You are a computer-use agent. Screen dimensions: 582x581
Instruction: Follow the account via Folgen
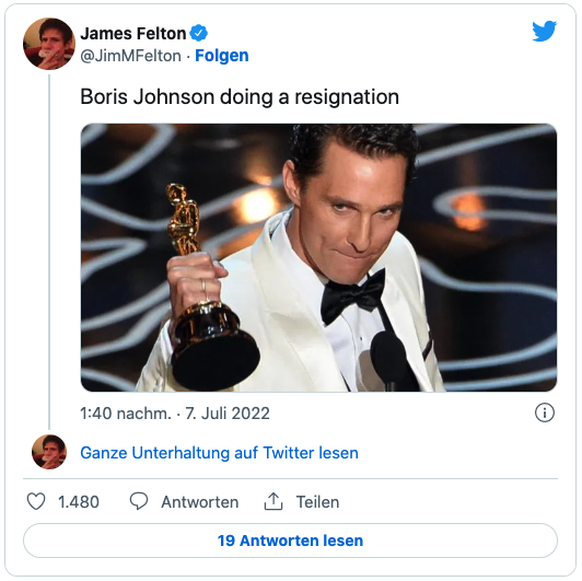[x=222, y=56]
